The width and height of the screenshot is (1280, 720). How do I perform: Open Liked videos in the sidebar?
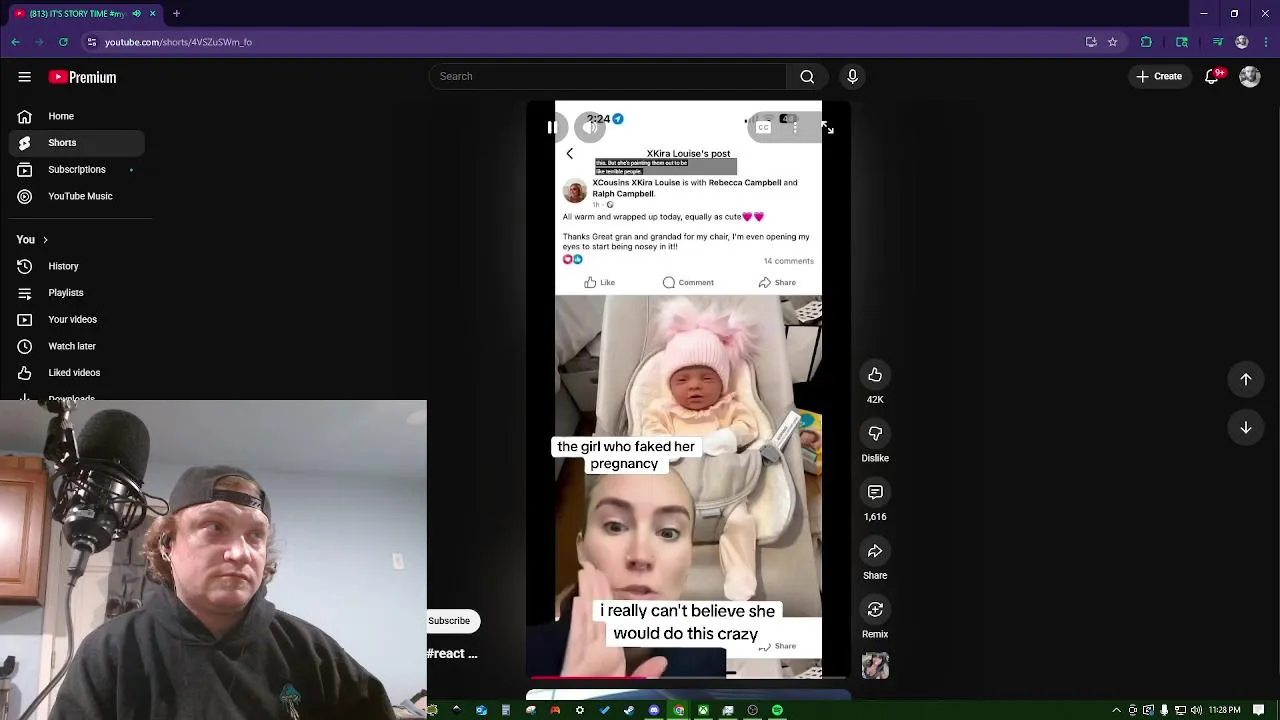click(x=77, y=373)
